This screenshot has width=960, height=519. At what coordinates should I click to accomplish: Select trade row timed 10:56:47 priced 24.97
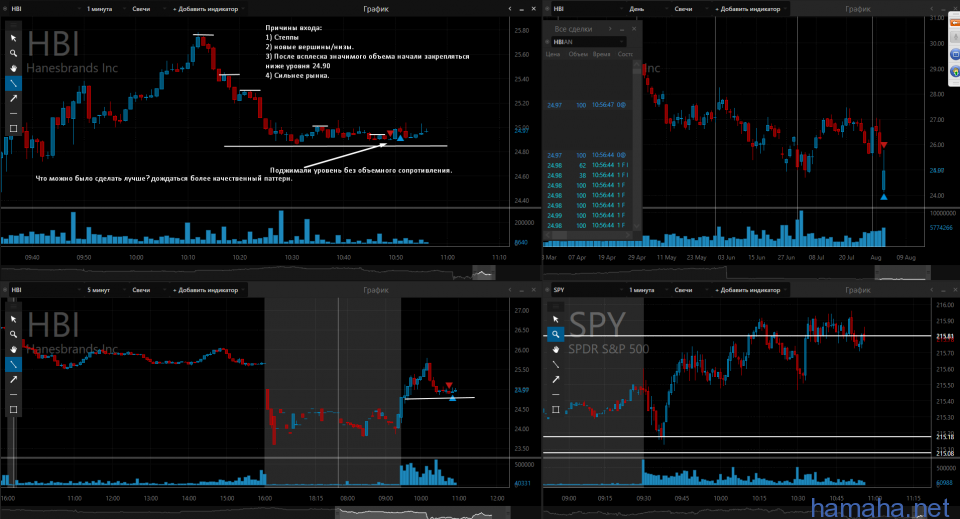click(587, 105)
